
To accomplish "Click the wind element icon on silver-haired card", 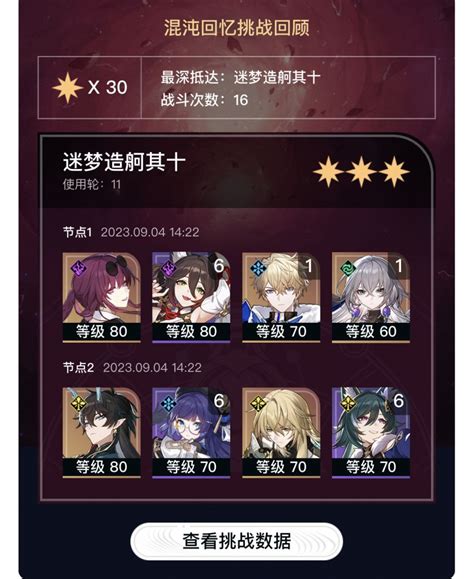I will click(348, 268).
